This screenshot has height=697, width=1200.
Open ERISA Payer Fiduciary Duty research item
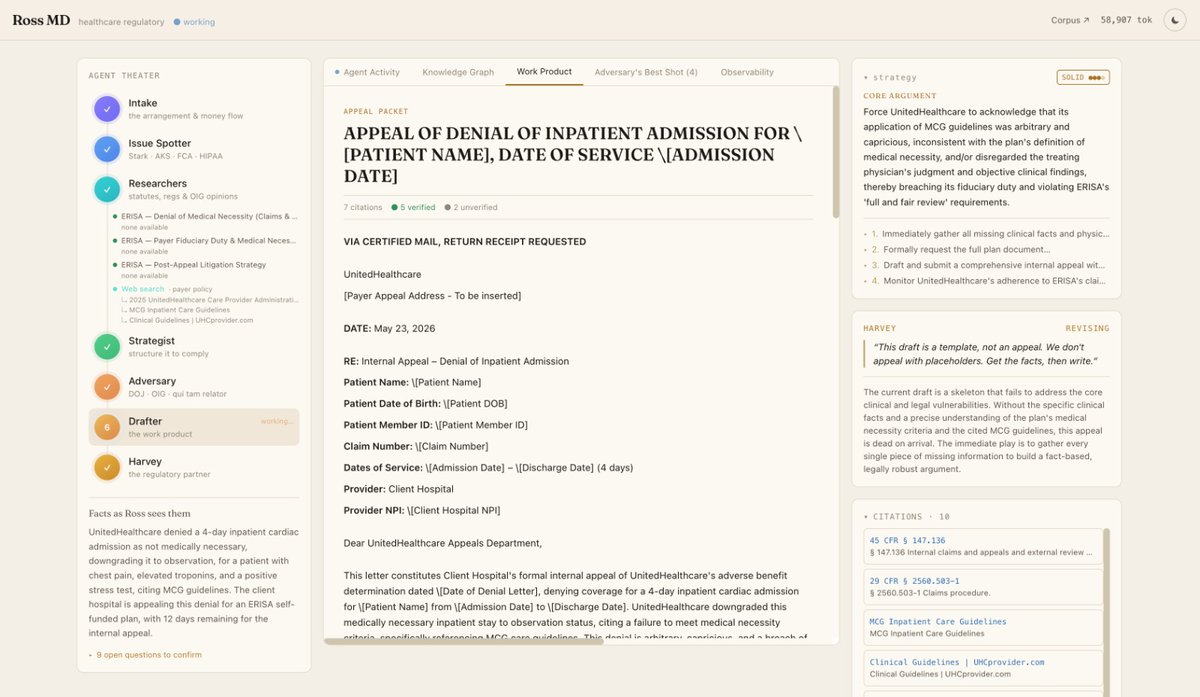(209, 240)
